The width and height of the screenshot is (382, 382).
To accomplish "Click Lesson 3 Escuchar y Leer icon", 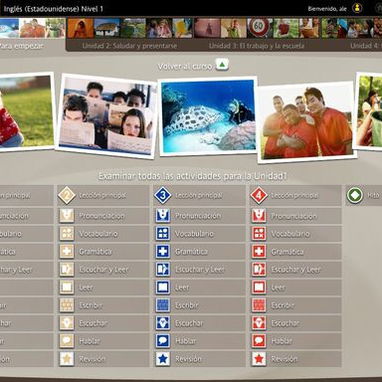I will coord(163,269).
